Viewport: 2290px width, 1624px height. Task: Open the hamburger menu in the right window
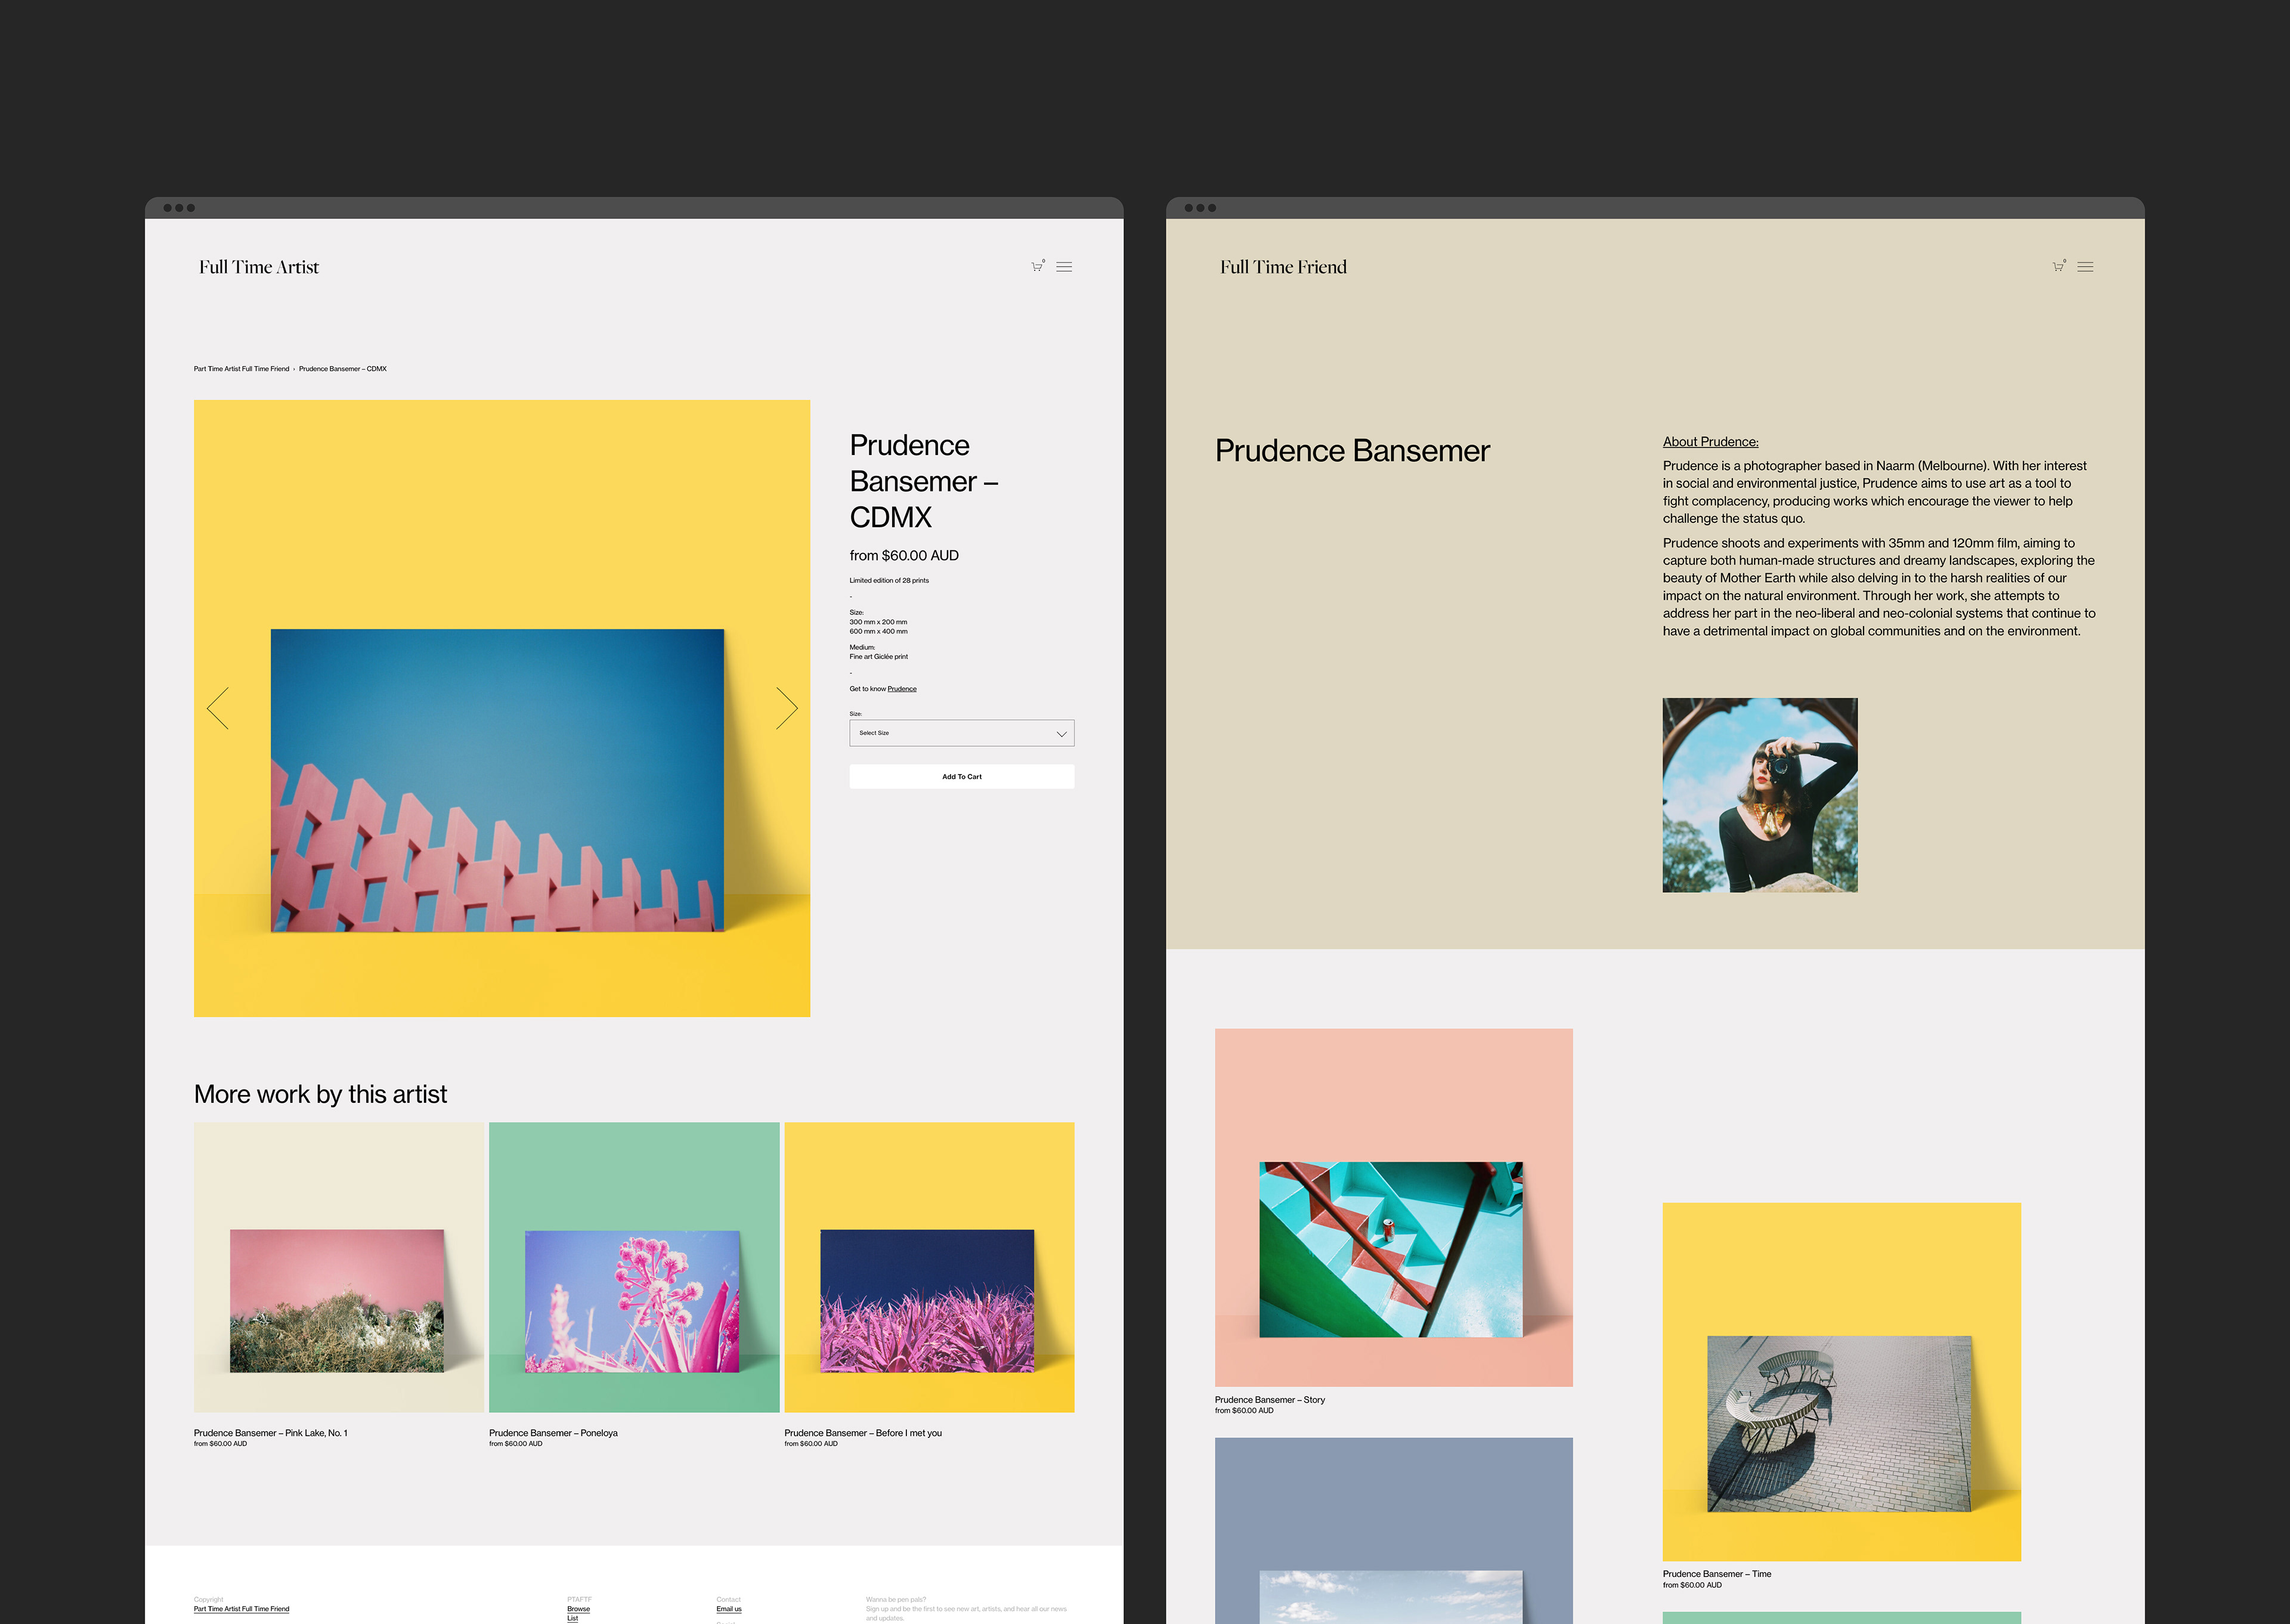pos(2085,267)
